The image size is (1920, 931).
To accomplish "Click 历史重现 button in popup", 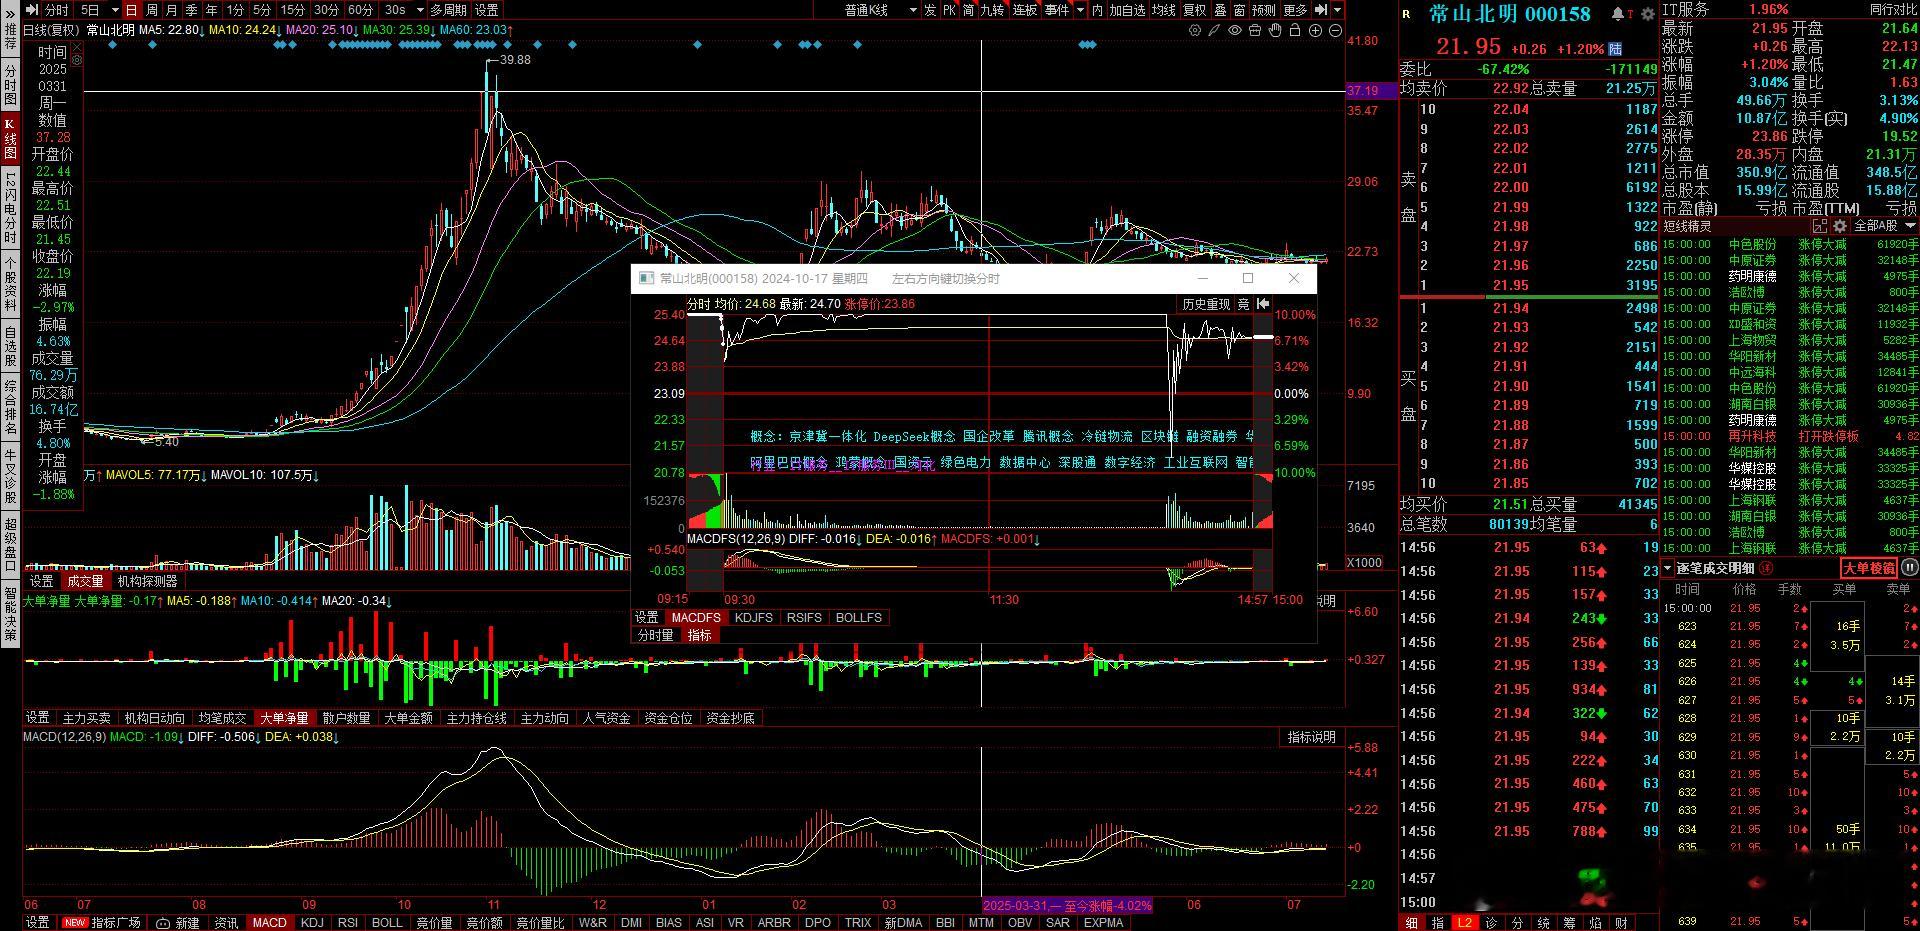I will [x=1206, y=304].
